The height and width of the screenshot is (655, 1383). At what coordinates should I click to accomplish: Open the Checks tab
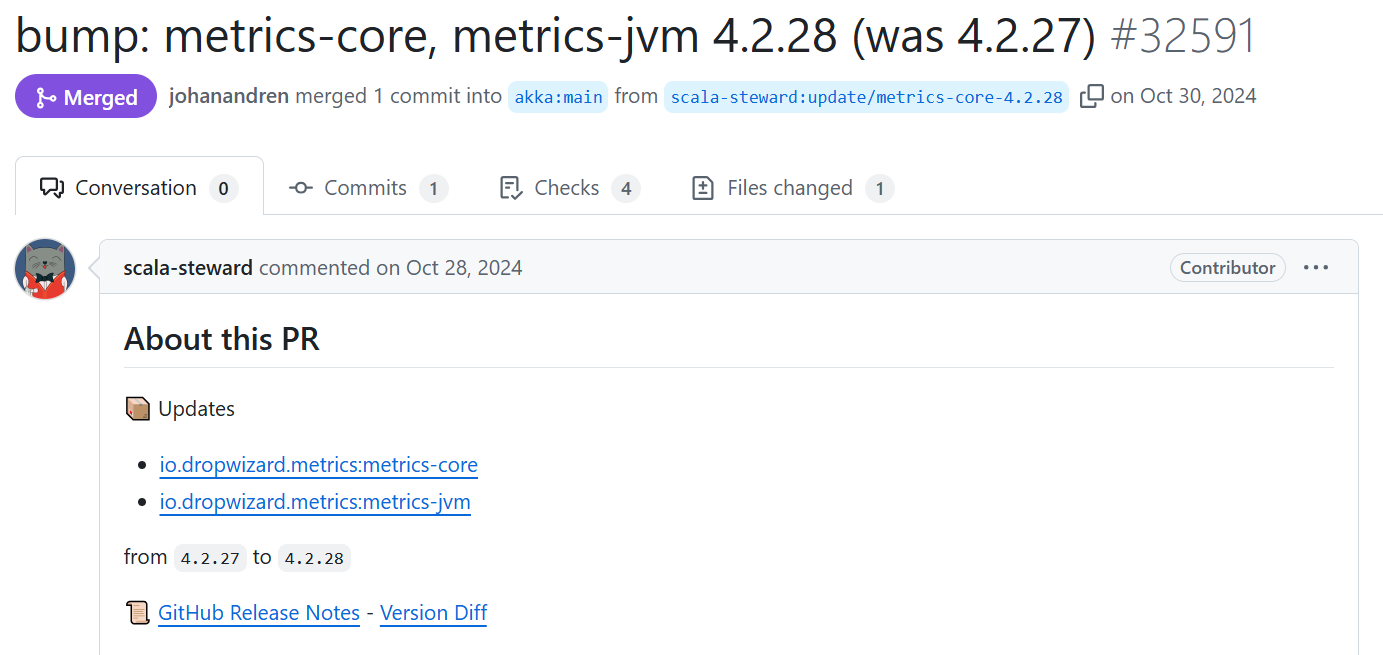coord(568,188)
